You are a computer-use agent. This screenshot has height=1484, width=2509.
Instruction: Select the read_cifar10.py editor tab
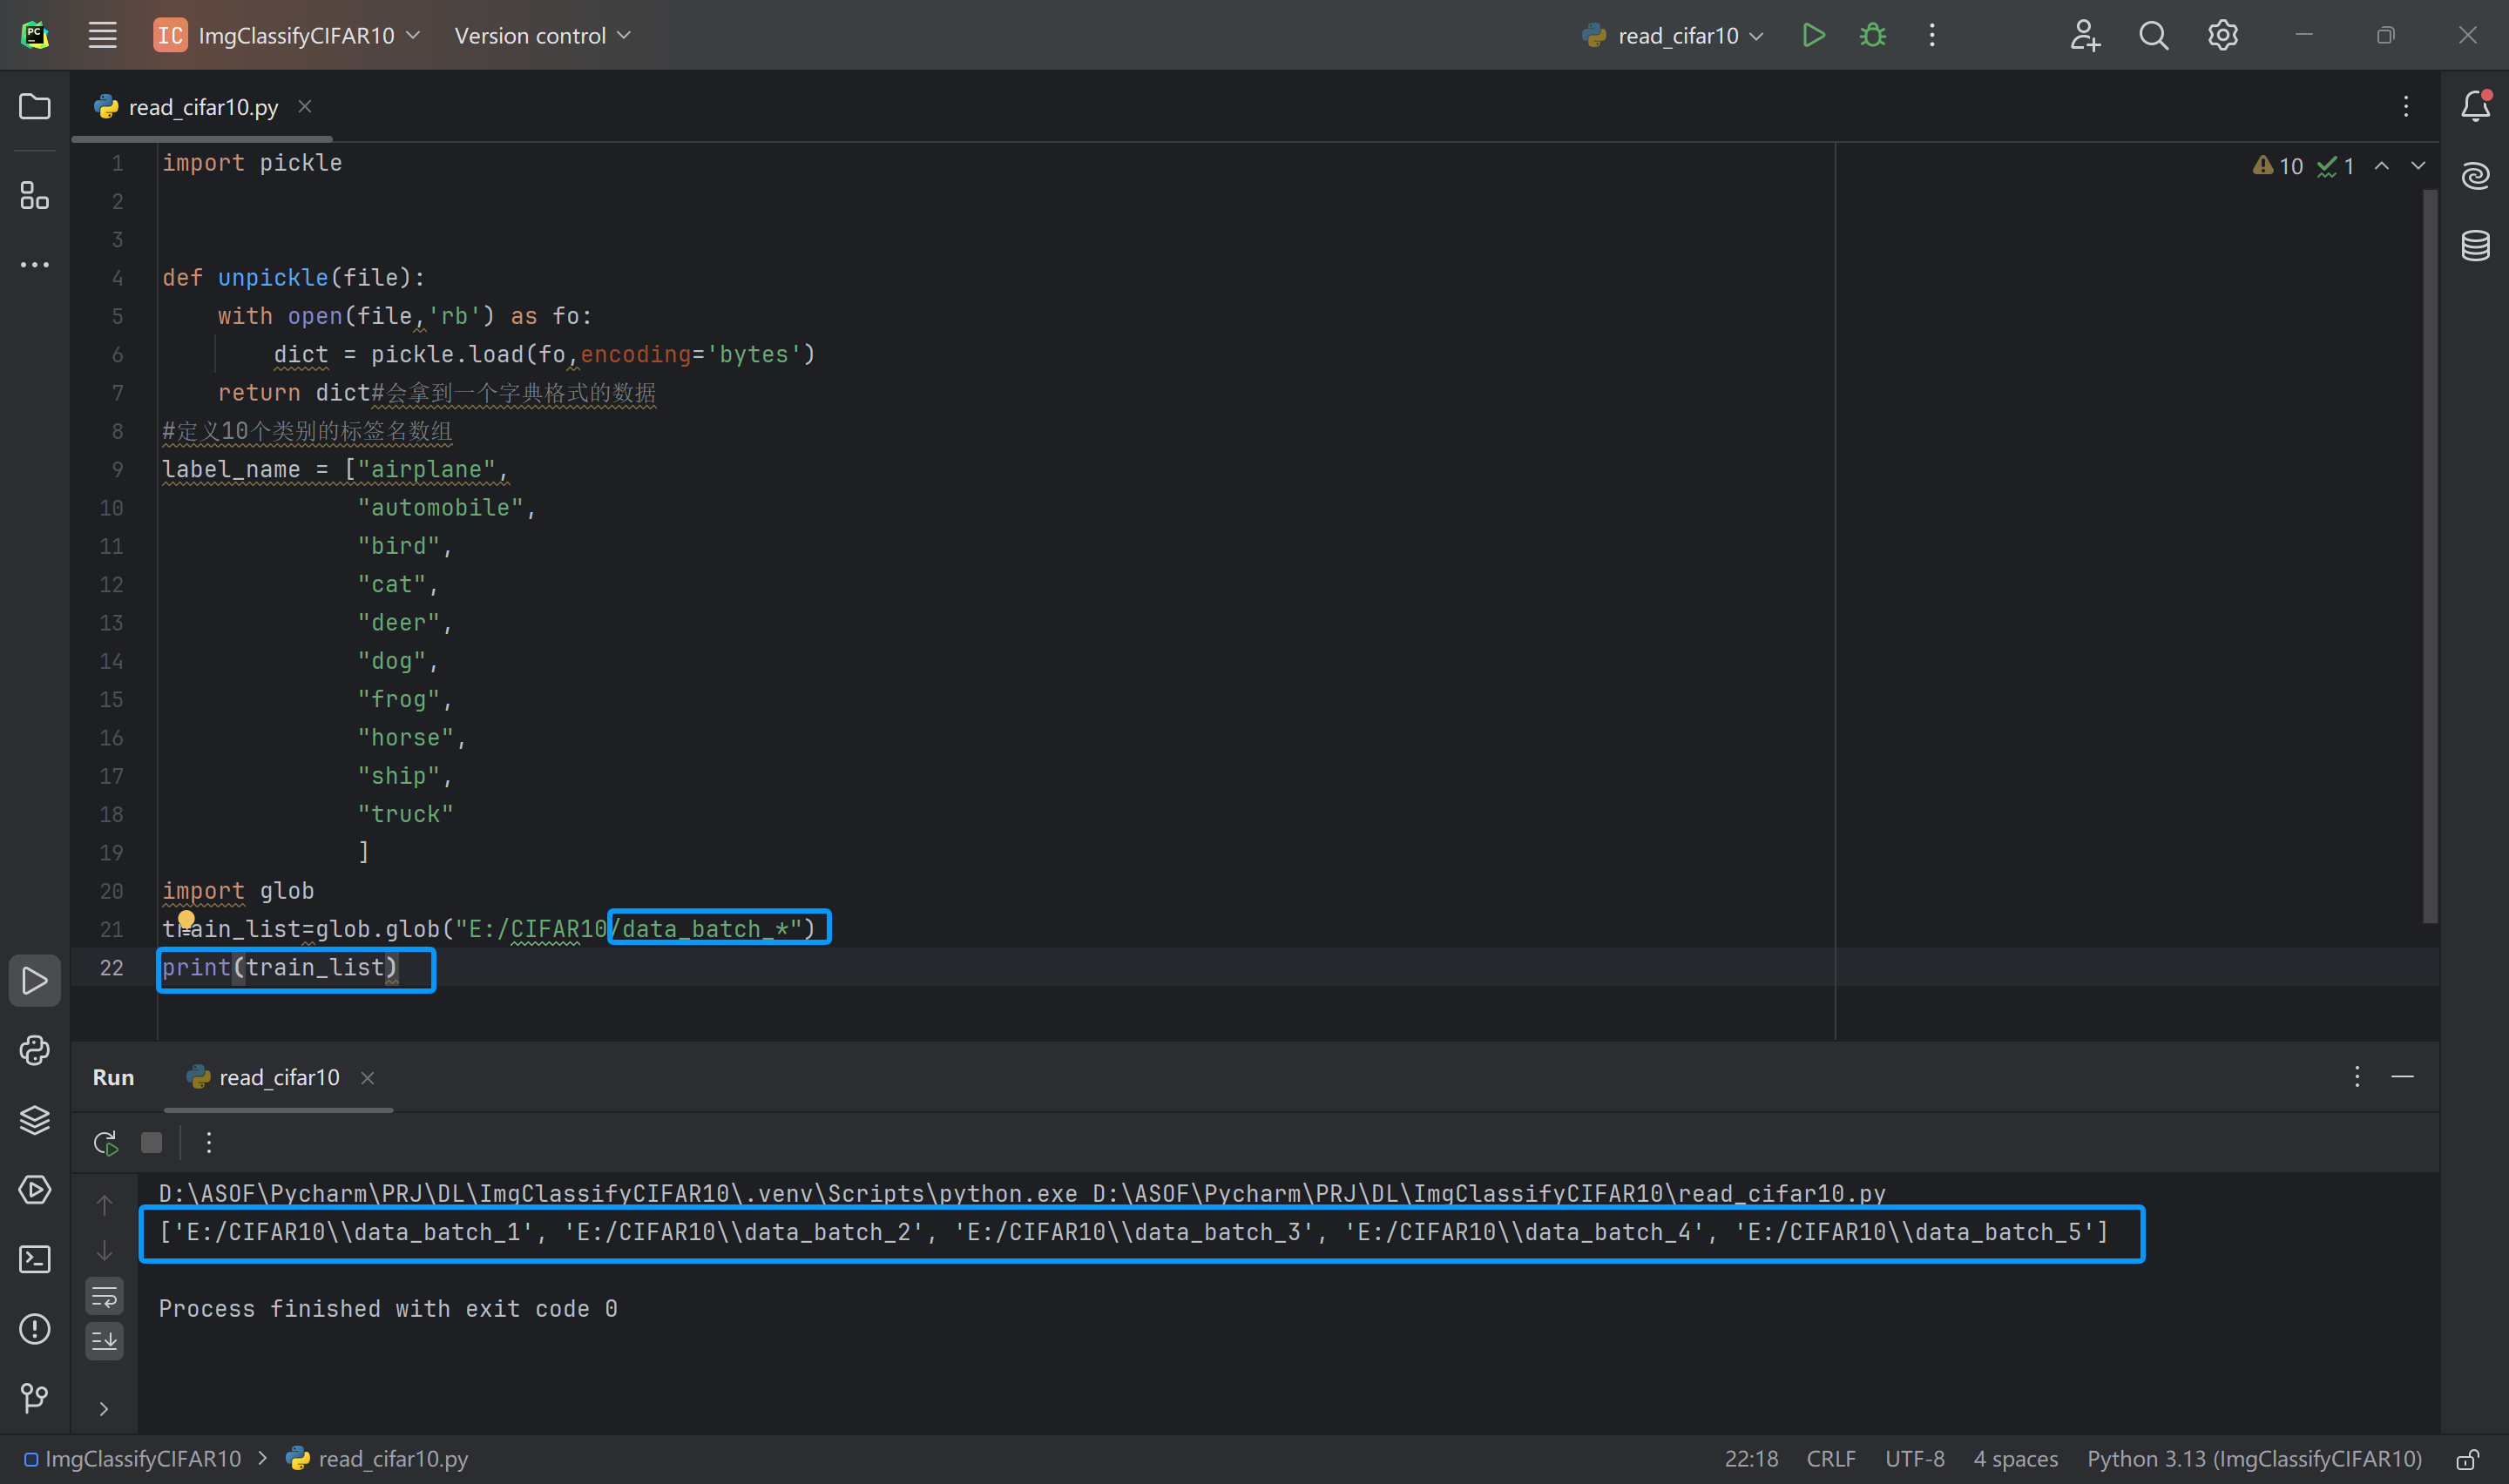point(203,107)
